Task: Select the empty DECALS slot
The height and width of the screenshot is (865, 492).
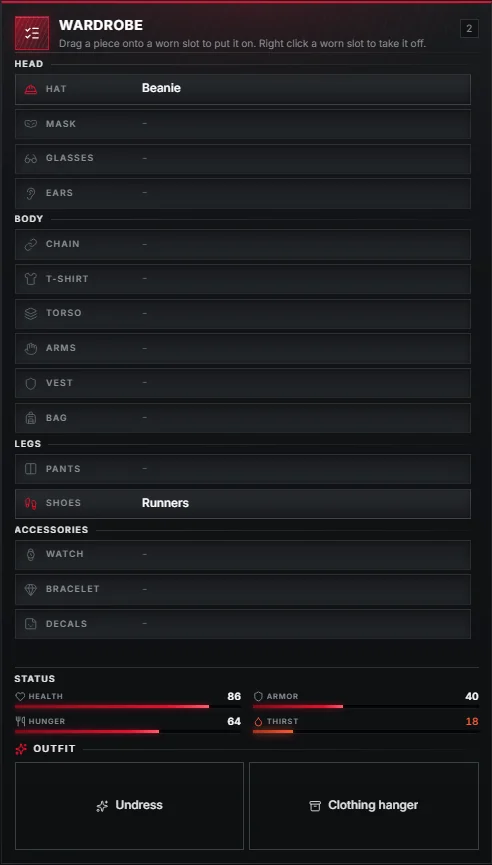Action: pos(243,624)
